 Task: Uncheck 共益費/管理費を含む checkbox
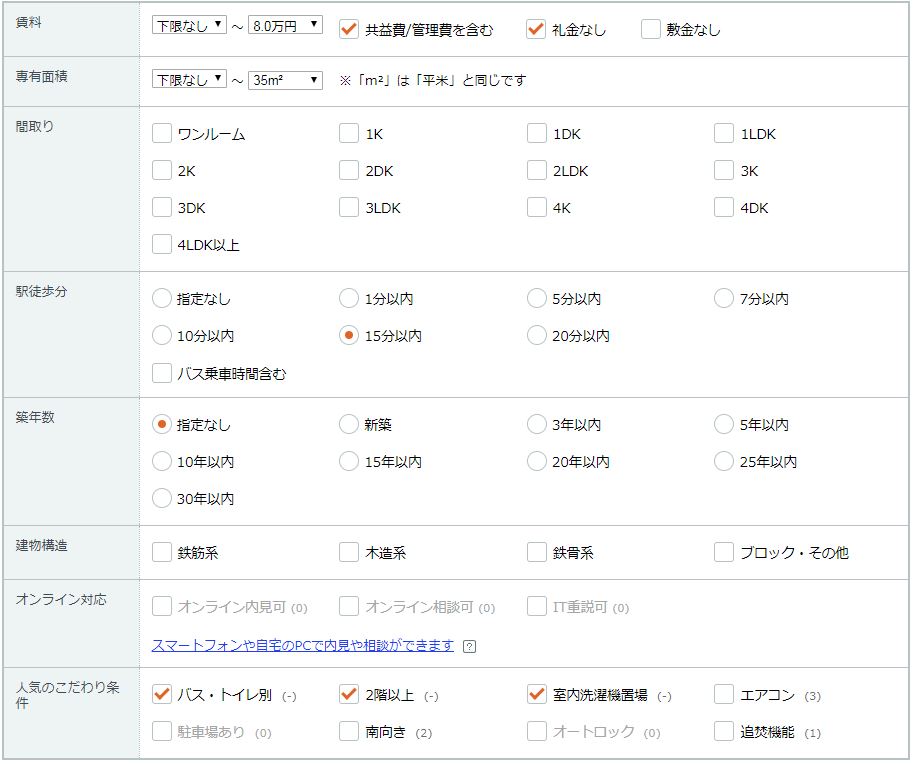pyautogui.click(x=349, y=29)
